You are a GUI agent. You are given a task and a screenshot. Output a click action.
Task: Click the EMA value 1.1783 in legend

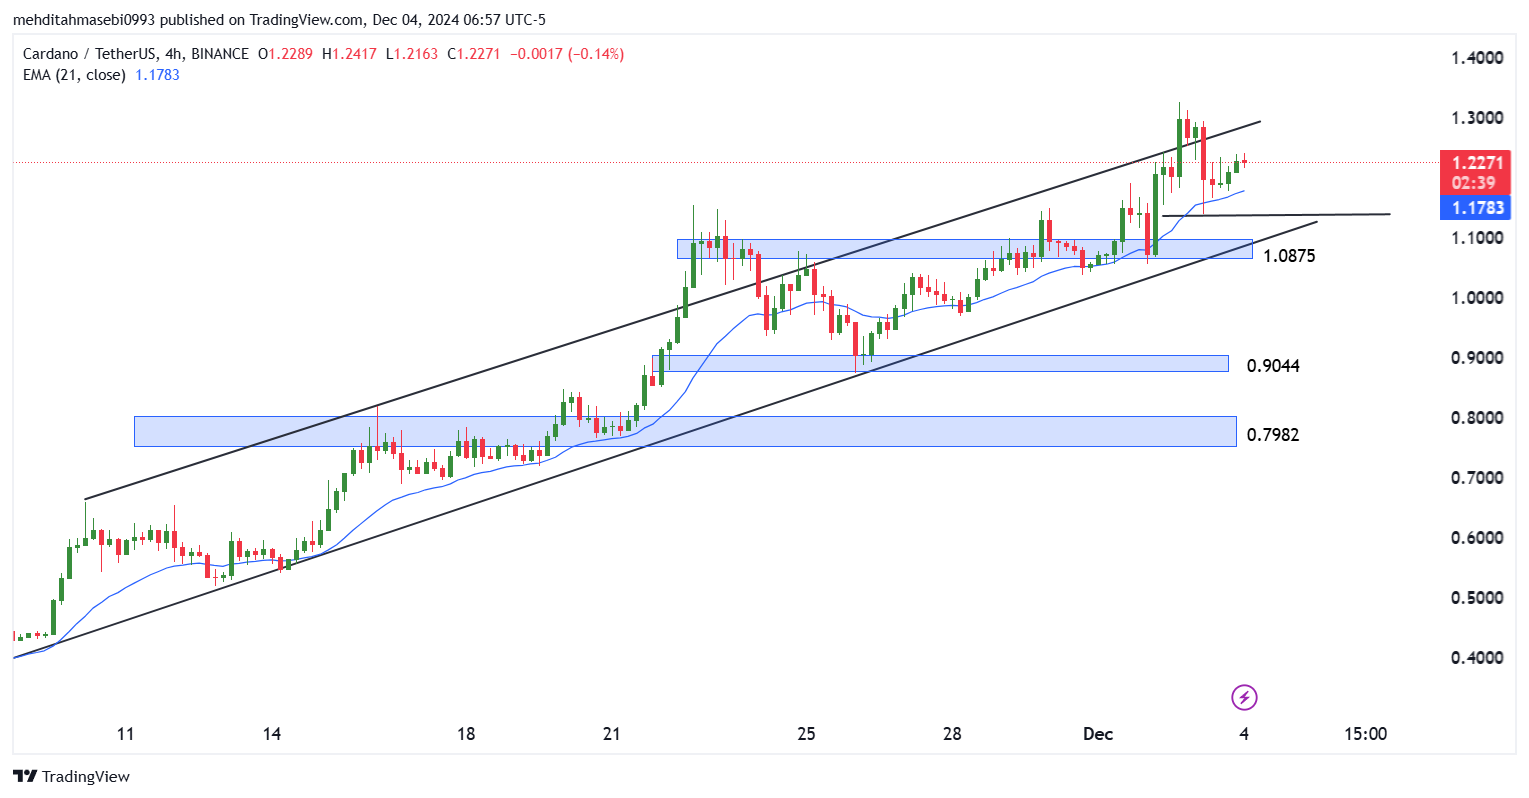(158, 75)
